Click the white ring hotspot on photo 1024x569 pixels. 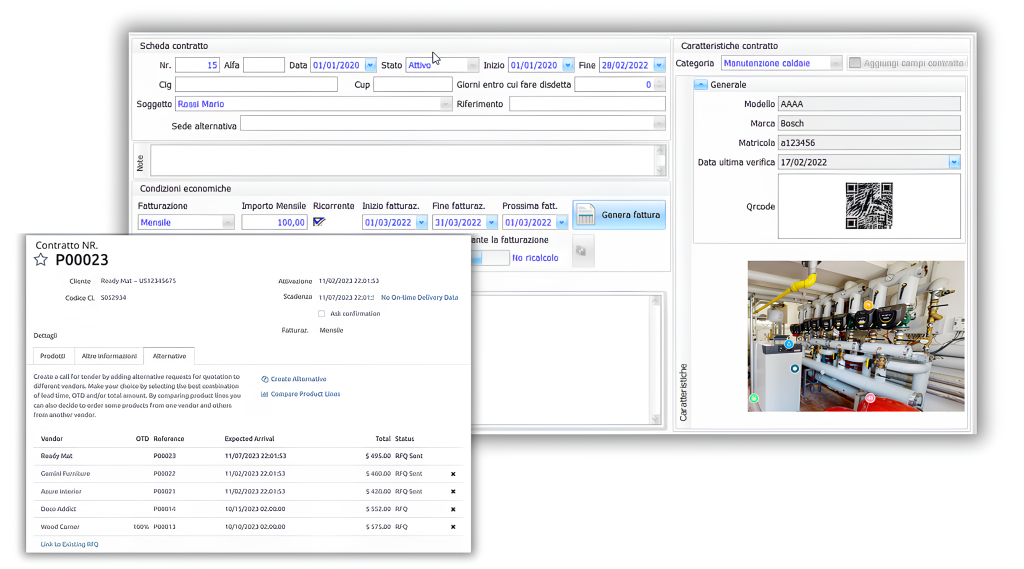[795, 369]
